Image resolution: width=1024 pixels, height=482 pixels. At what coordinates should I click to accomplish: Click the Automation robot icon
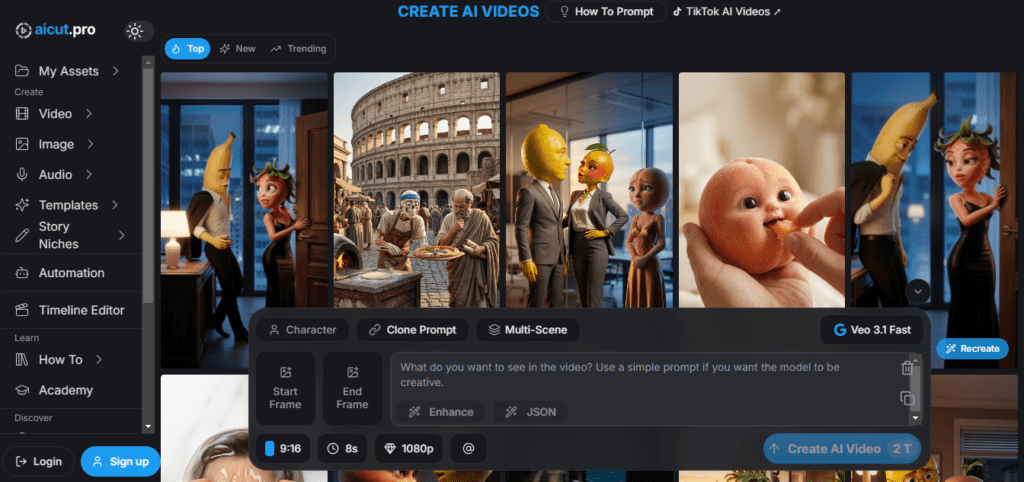point(22,273)
